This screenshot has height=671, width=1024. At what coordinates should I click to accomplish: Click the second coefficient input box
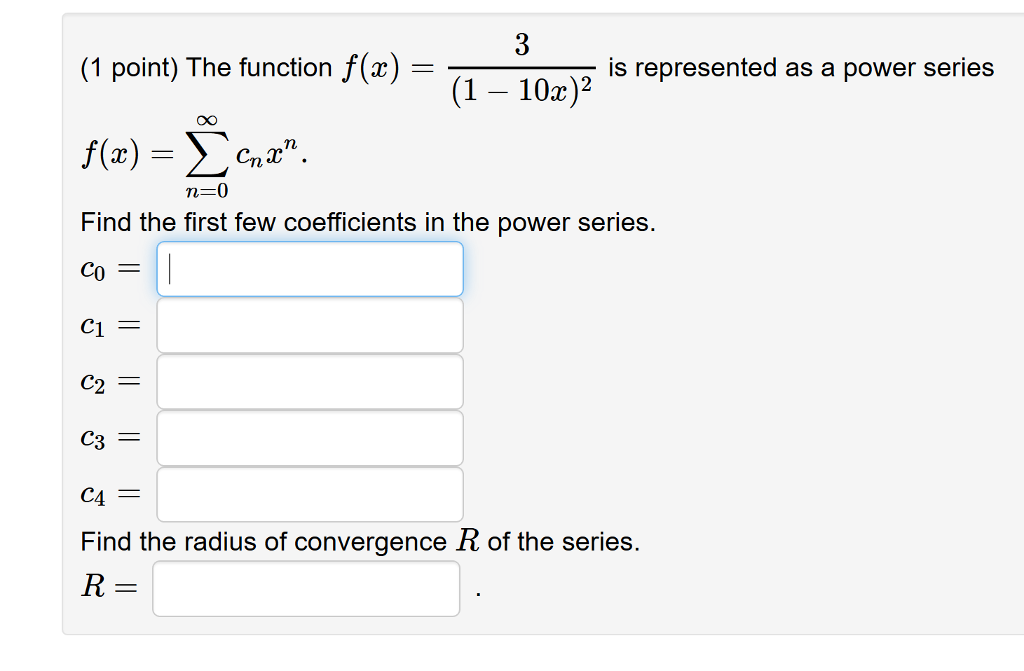310,324
